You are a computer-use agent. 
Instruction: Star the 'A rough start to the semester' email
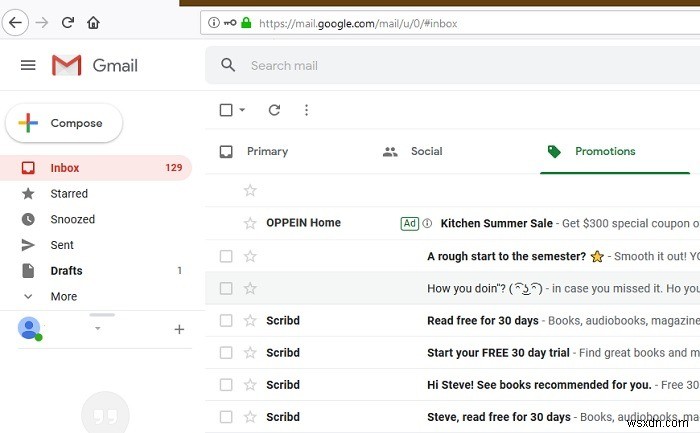[250, 256]
